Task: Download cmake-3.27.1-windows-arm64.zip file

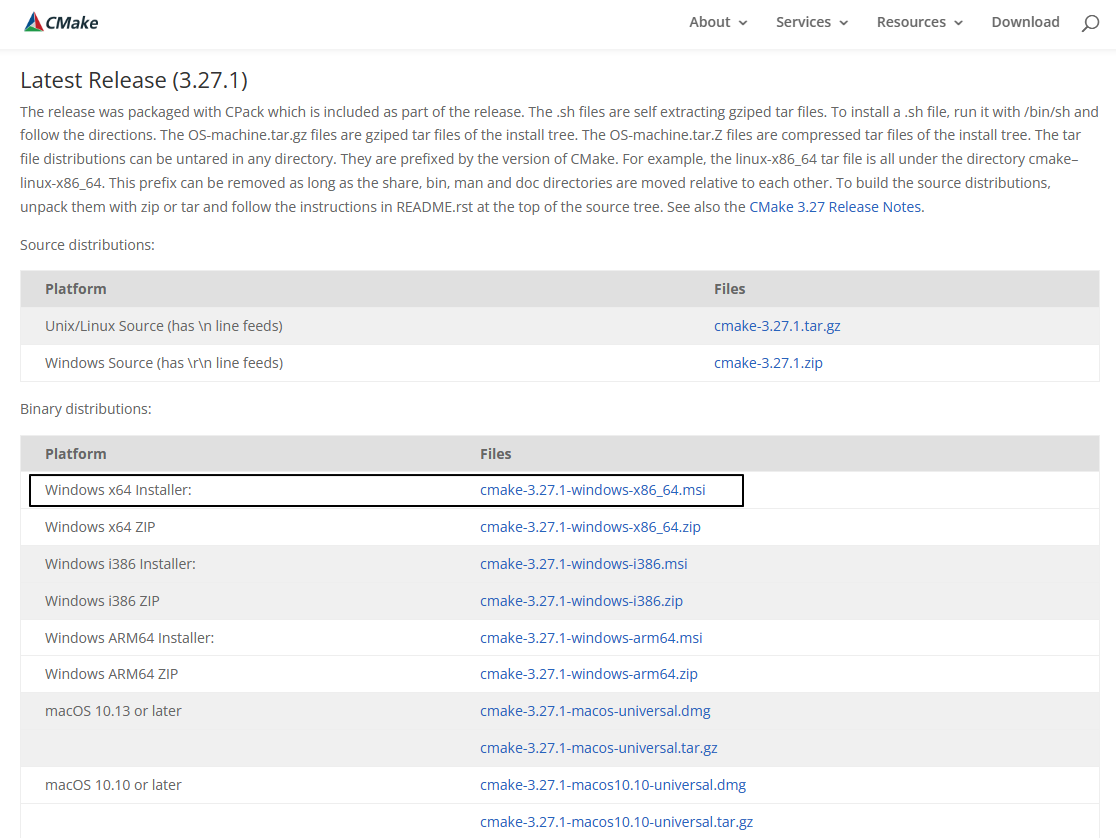Action: pos(589,674)
